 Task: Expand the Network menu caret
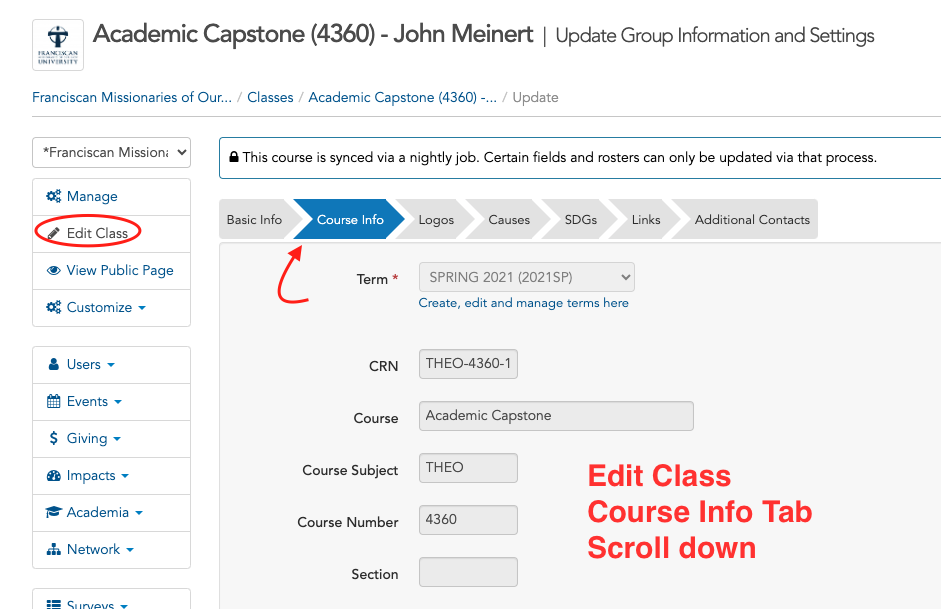coord(130,551)
